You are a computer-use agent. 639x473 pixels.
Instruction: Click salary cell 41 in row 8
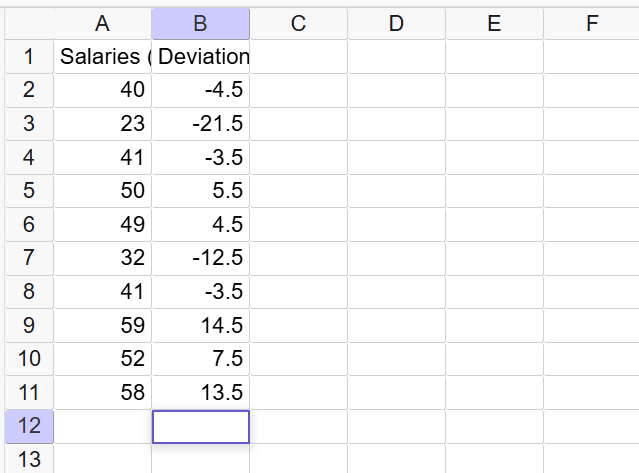pos(103,292)
